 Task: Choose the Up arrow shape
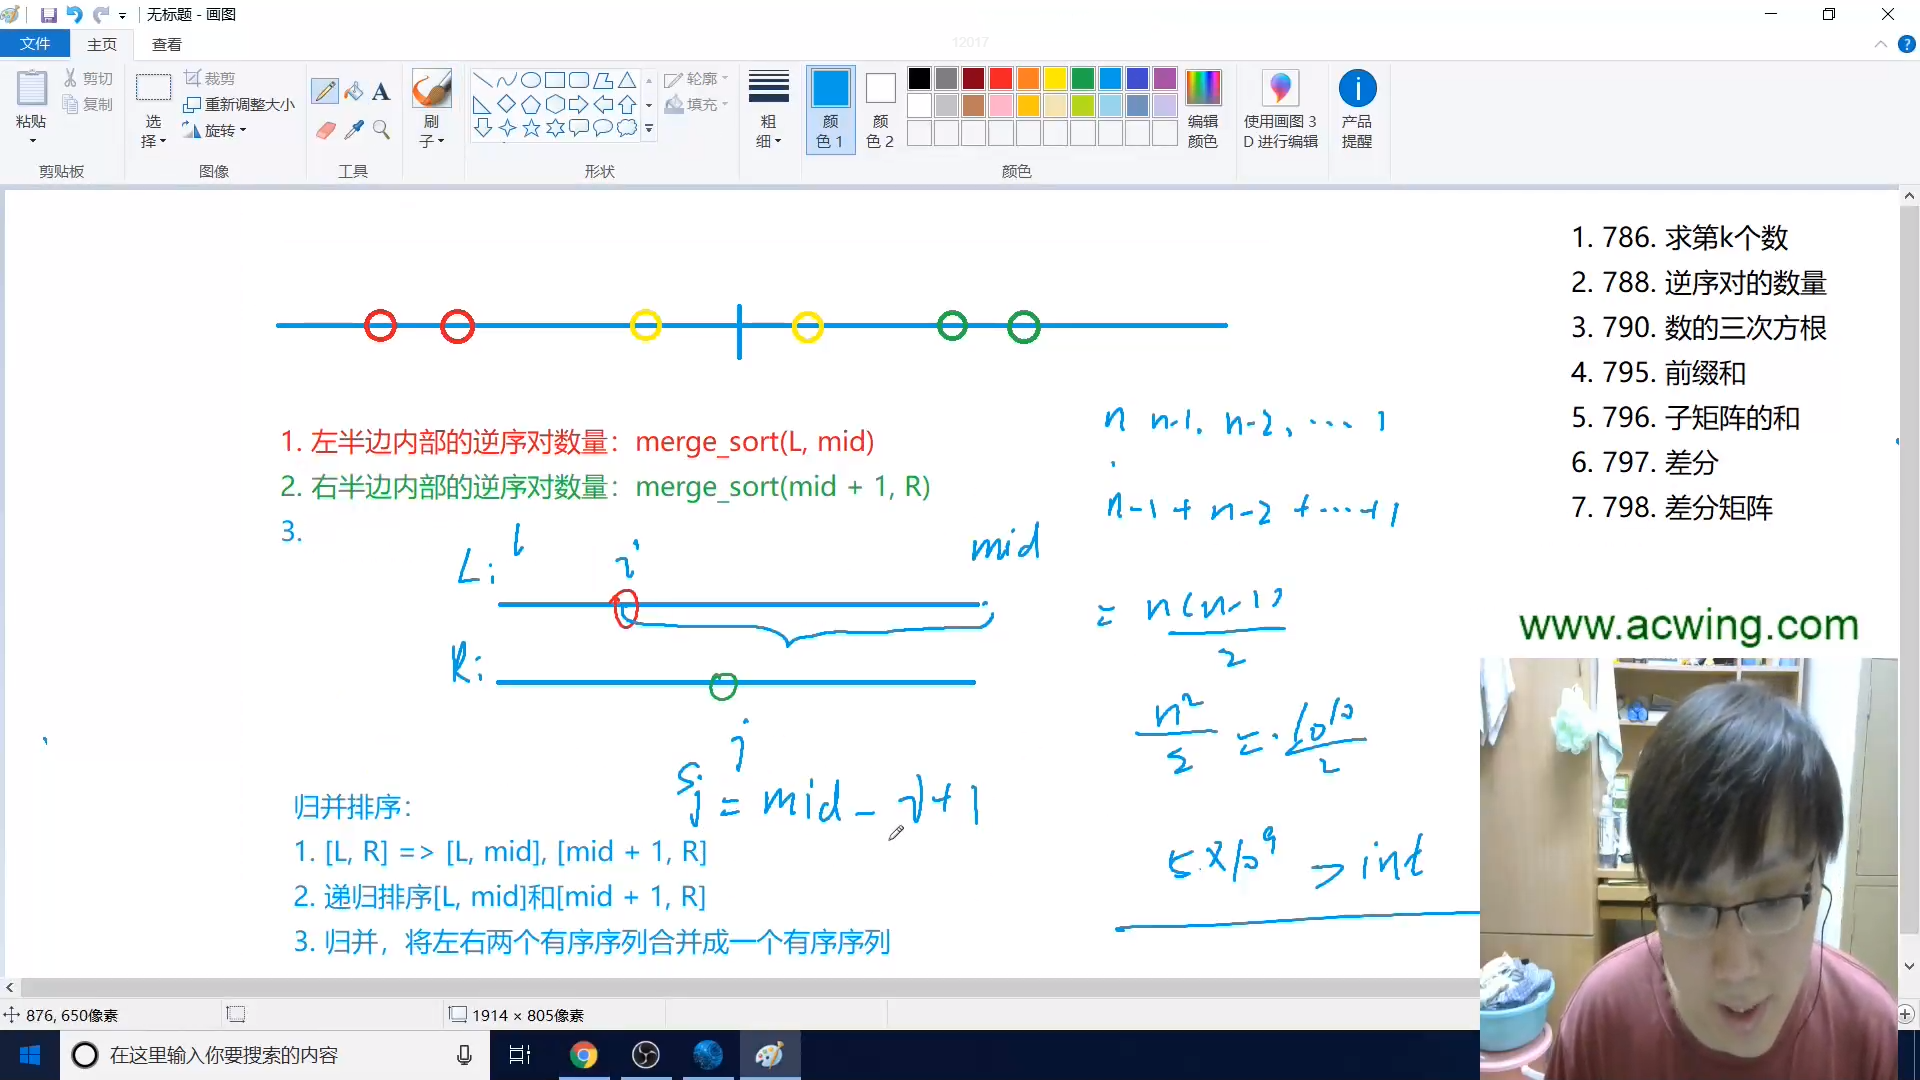(626, 104)
